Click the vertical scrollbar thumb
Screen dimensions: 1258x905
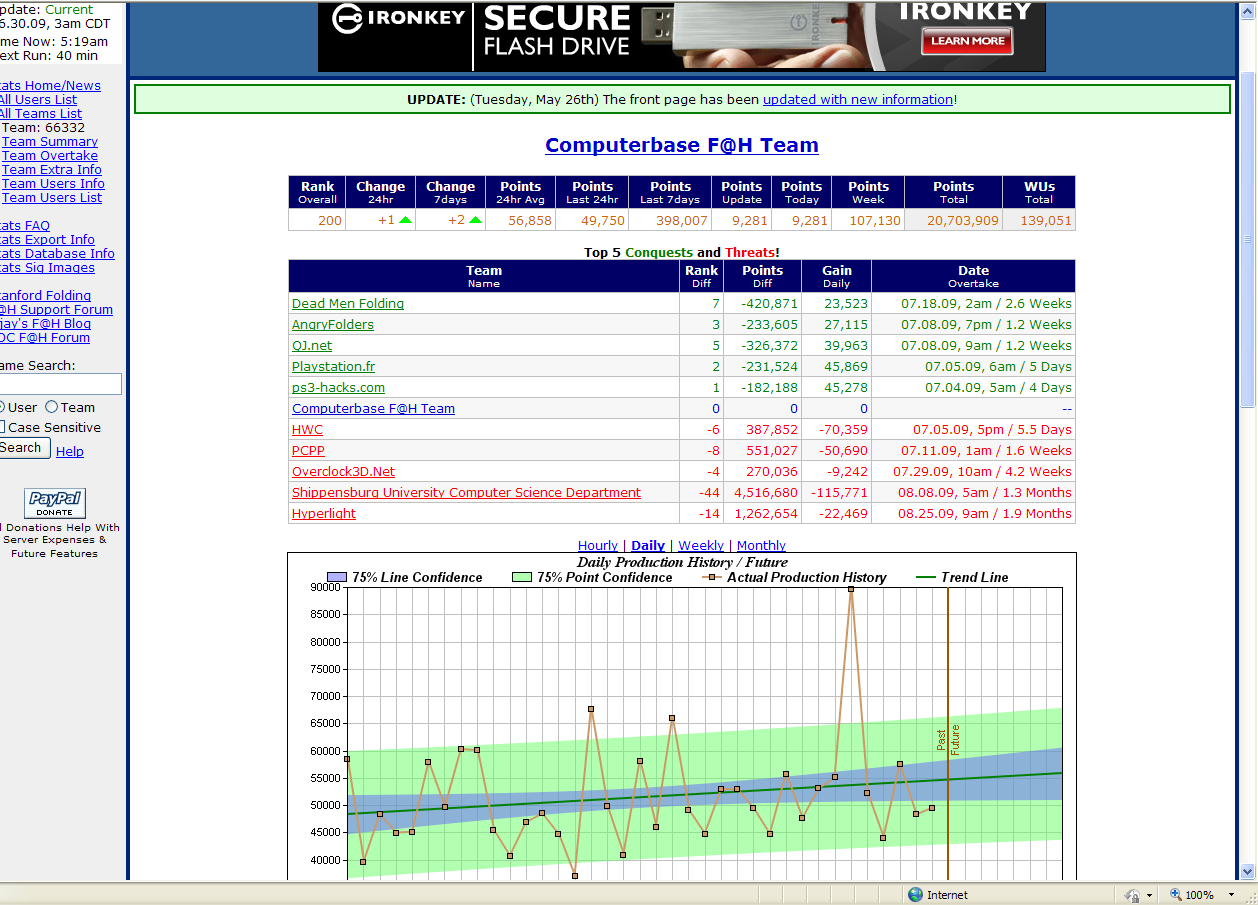[1248, 240]
